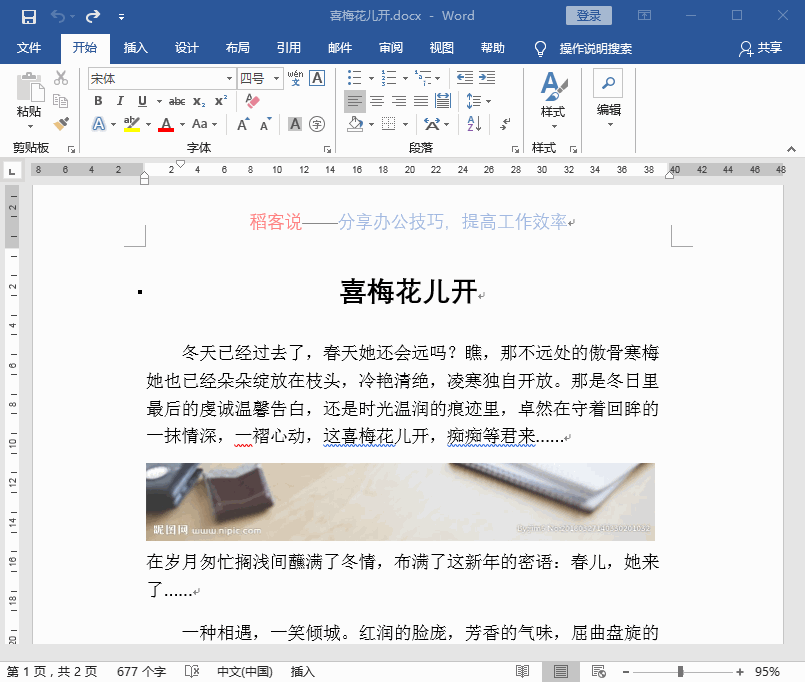Toggle strikethrough formatting
The image size is (805, 682).
(177, 102)
